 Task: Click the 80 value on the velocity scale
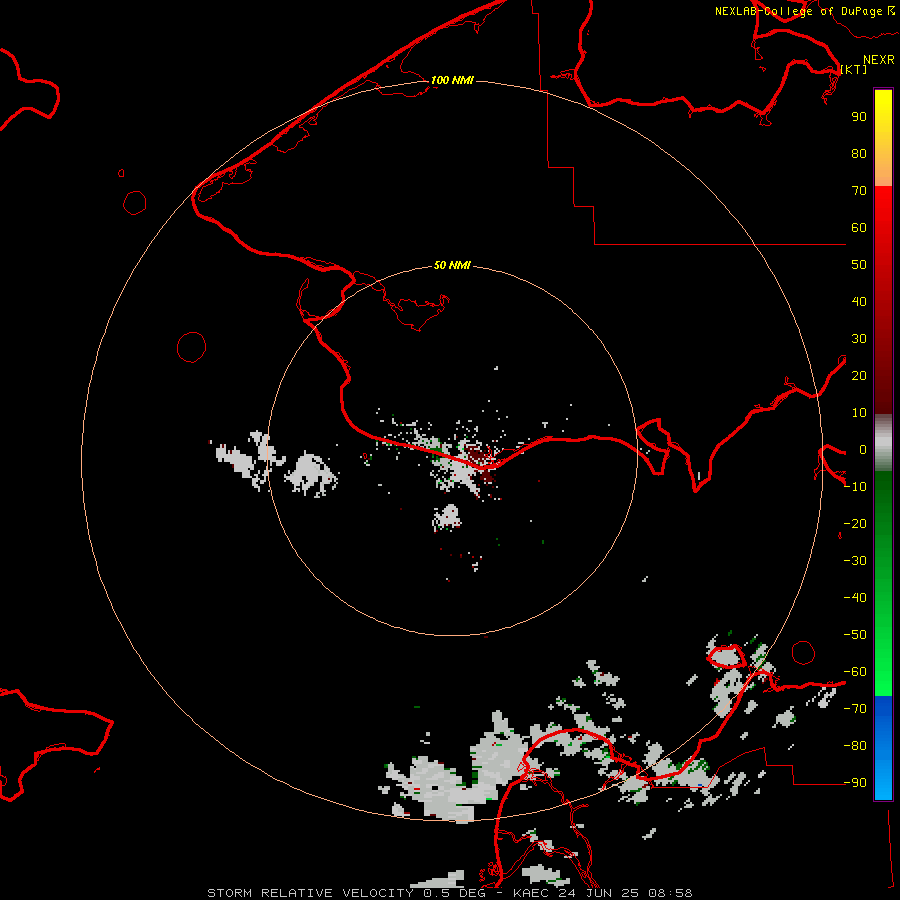859,153
